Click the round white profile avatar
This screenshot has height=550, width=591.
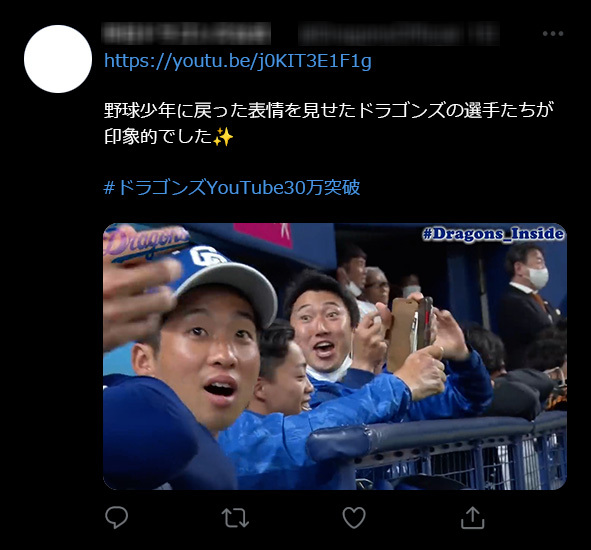pyautogui.click(x=58, y=59)
